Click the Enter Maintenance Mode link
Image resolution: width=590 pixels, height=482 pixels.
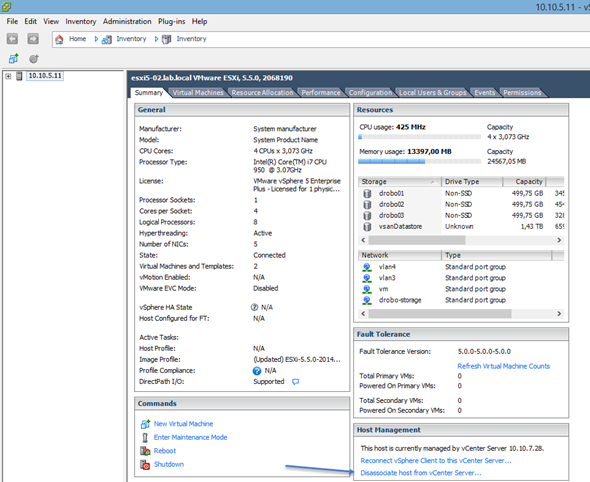(x=190, y=438)
